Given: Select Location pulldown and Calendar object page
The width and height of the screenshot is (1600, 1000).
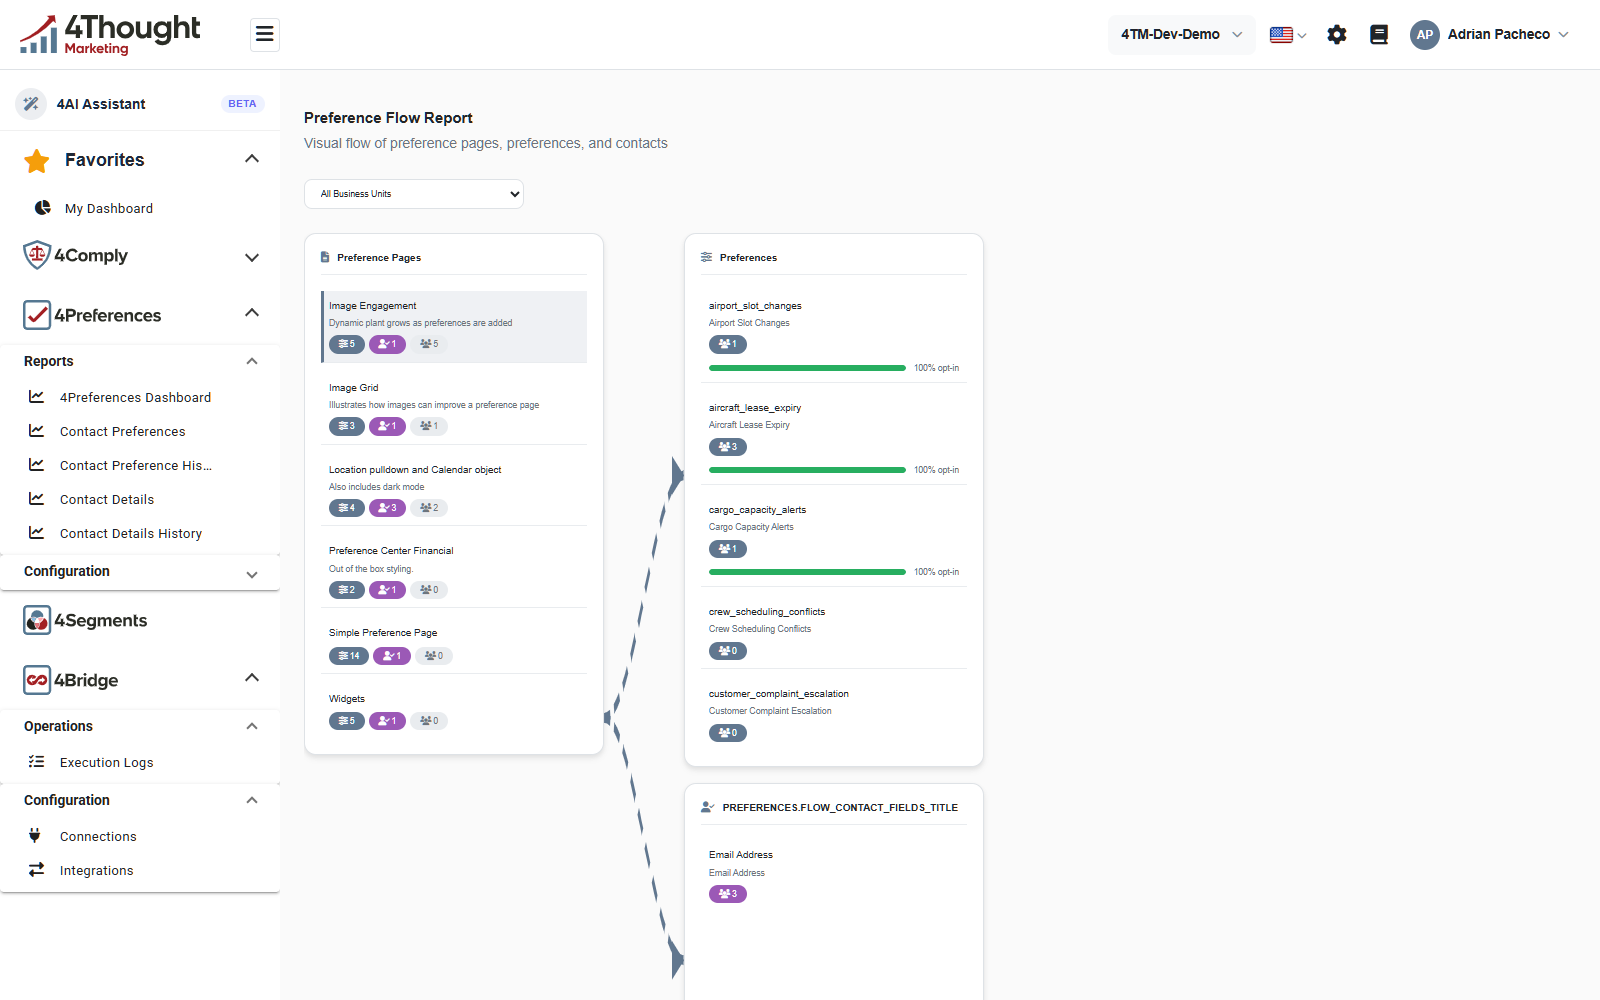Looking at the screenshot, I should pyautogui.click(x=454, y=489).
